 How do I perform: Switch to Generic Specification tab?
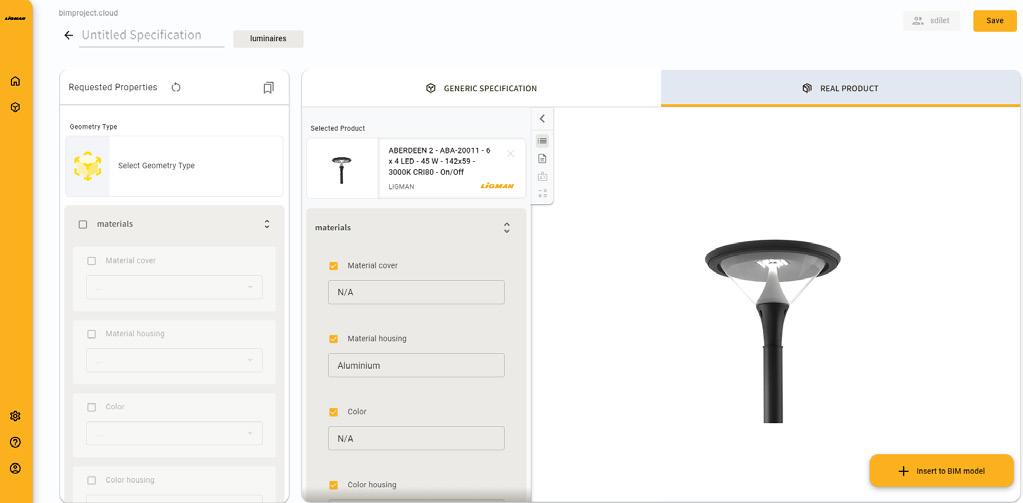point(481,88)
